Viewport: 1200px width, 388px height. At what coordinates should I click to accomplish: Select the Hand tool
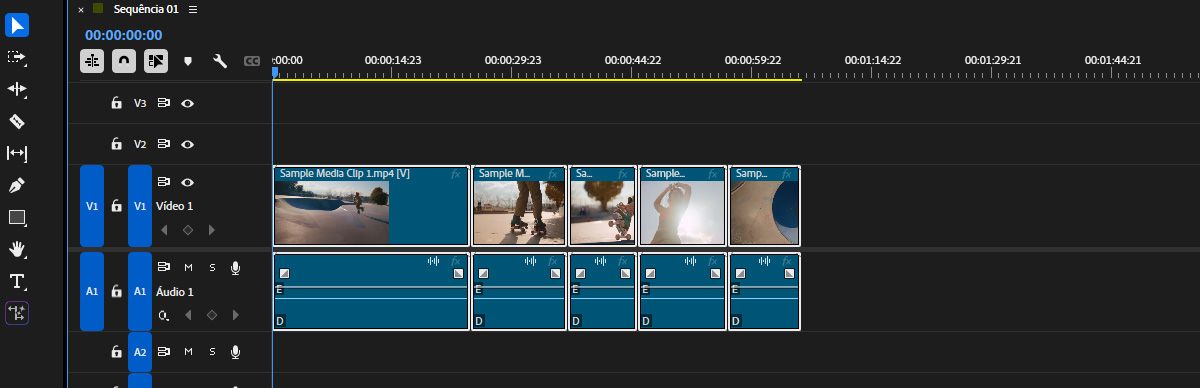tap(17, 249)
